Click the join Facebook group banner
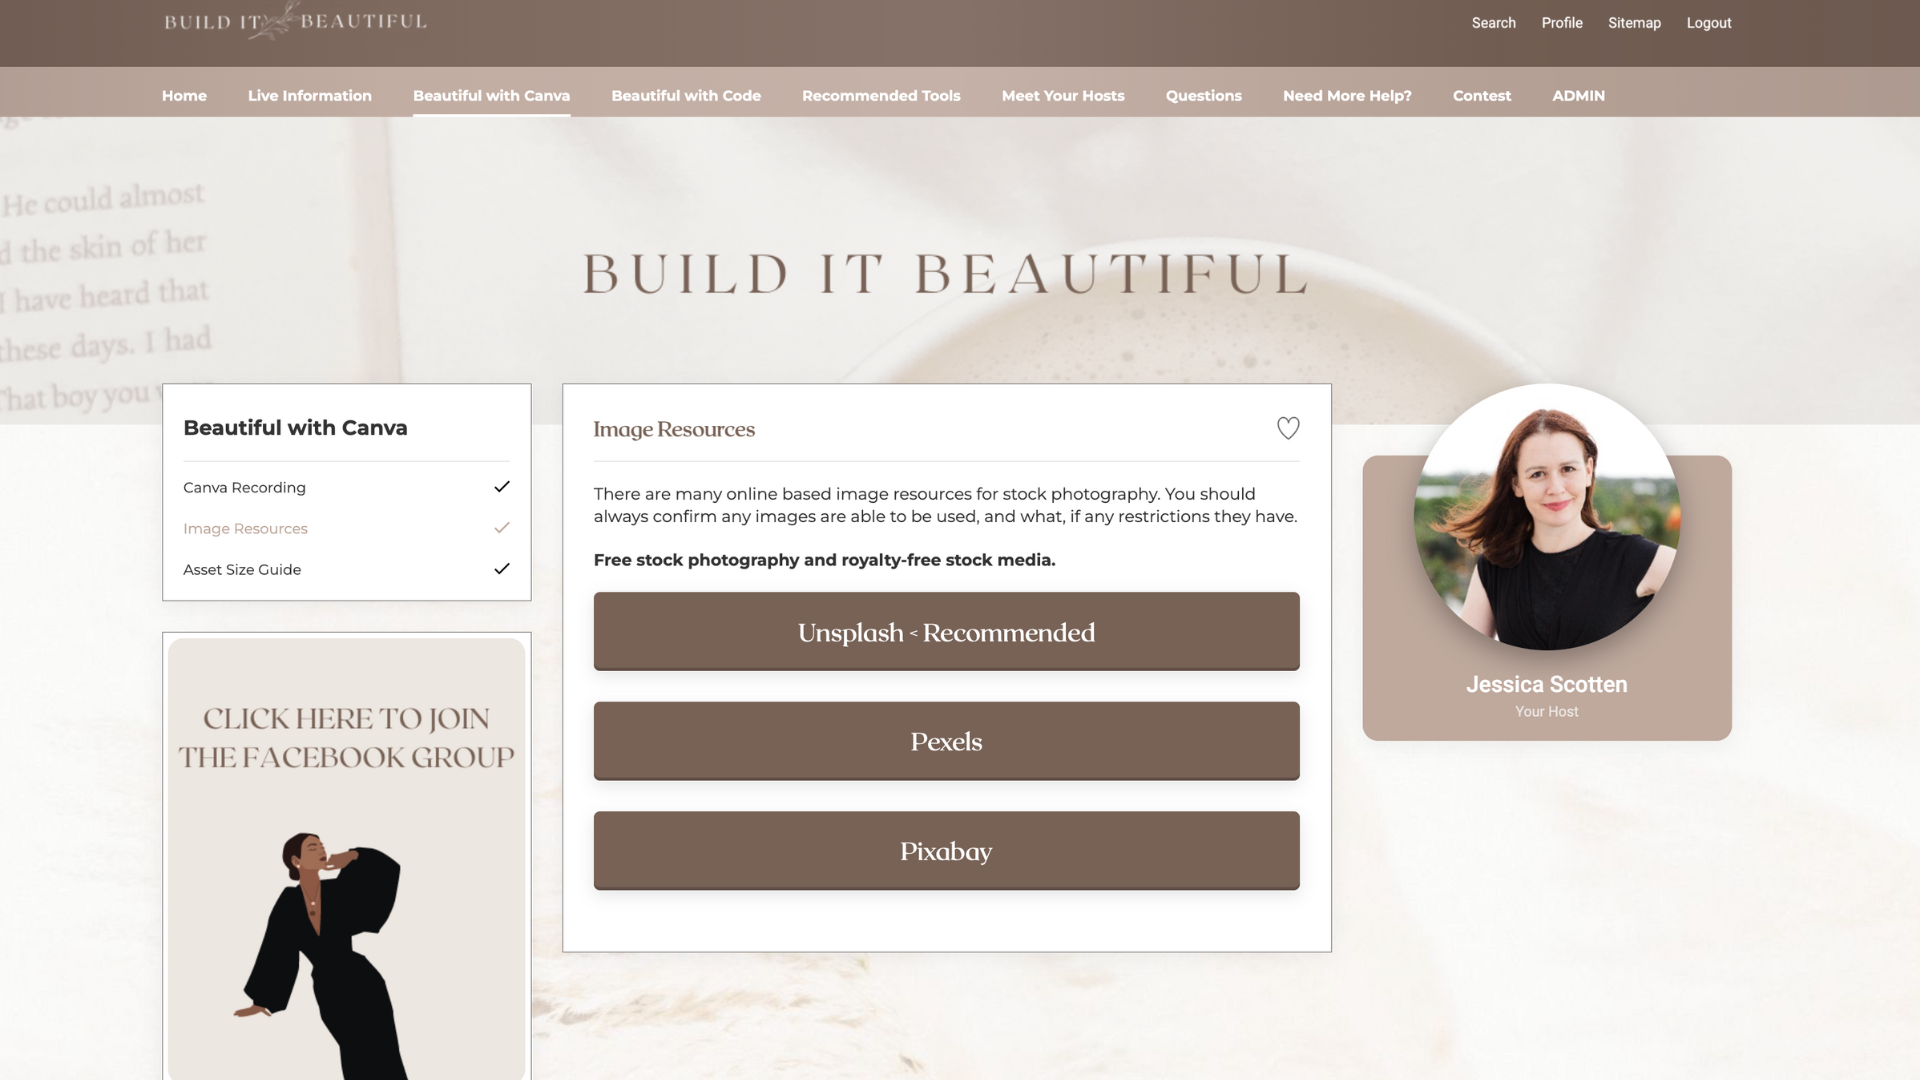The height and width of the screenshot is (1080, 1920). pyautogui.click(x=346, y=858)
